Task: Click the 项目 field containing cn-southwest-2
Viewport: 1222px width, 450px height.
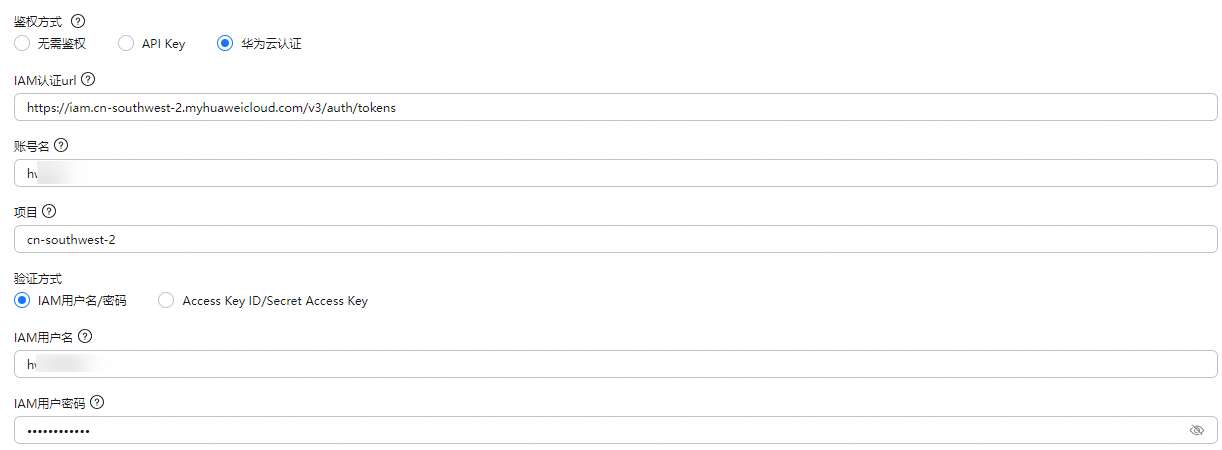Action: [x=616, y=239]
